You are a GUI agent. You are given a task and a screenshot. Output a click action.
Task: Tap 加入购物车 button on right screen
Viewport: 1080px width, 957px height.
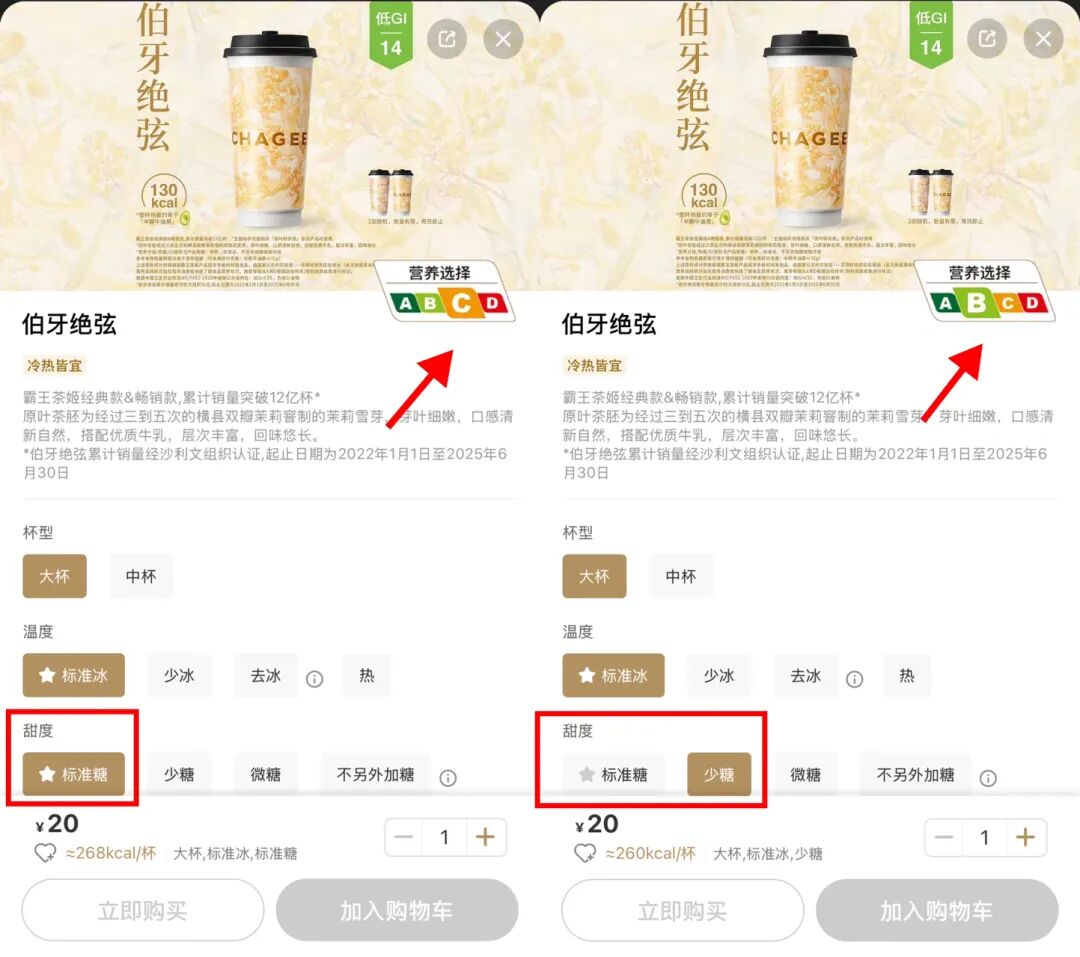click(x=937, y=910)
